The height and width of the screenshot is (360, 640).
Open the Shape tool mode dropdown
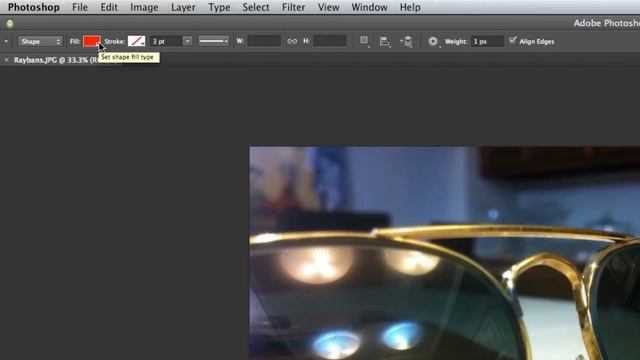click(x=40, y=41)
